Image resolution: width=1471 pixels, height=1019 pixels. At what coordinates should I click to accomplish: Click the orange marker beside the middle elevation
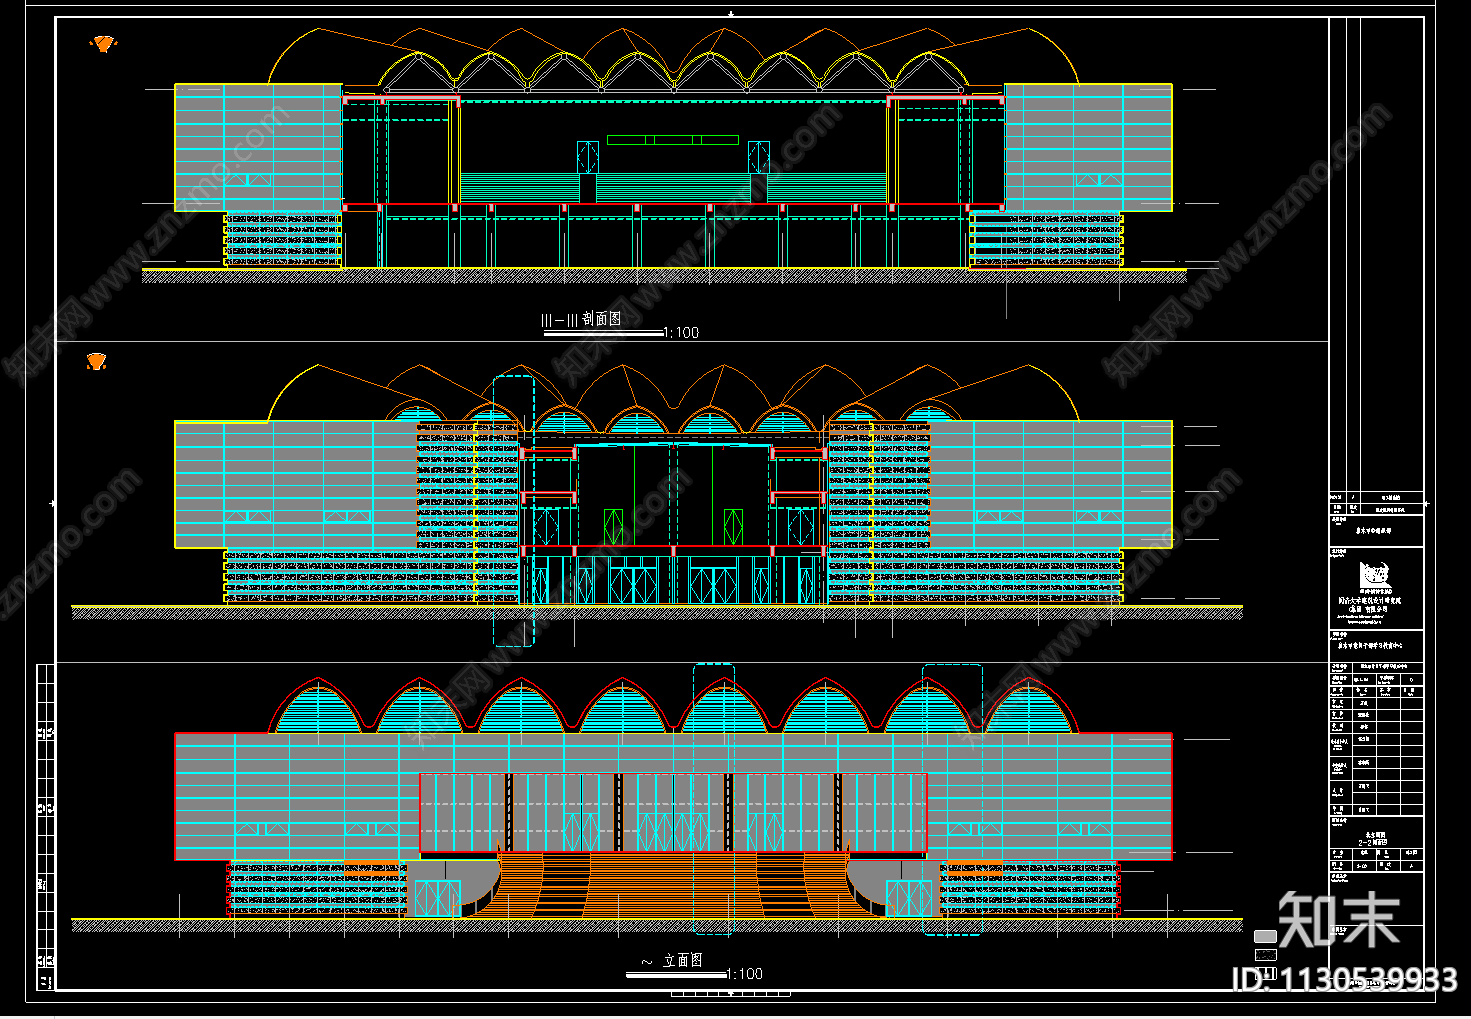pyautogui.click(x=97, y=361)
